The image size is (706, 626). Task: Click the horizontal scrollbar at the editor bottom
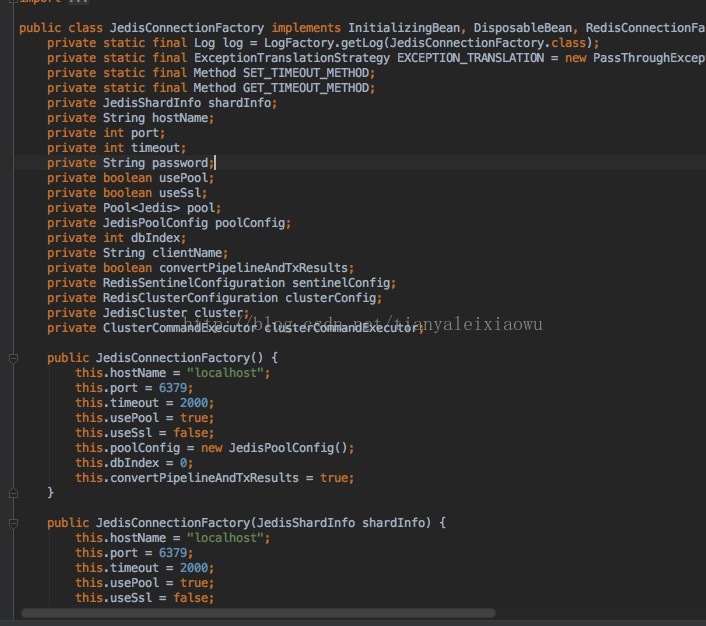tap(258, 613)
